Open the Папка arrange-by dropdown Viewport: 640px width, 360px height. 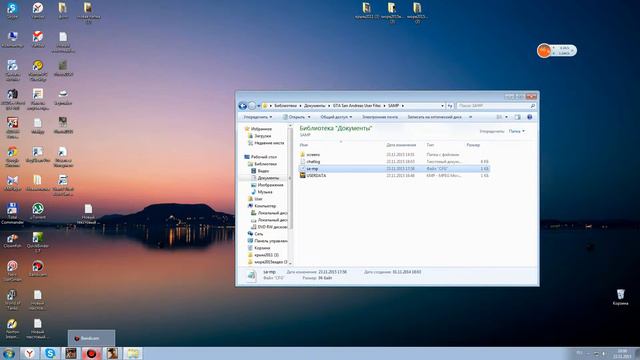tap(517, 131)
